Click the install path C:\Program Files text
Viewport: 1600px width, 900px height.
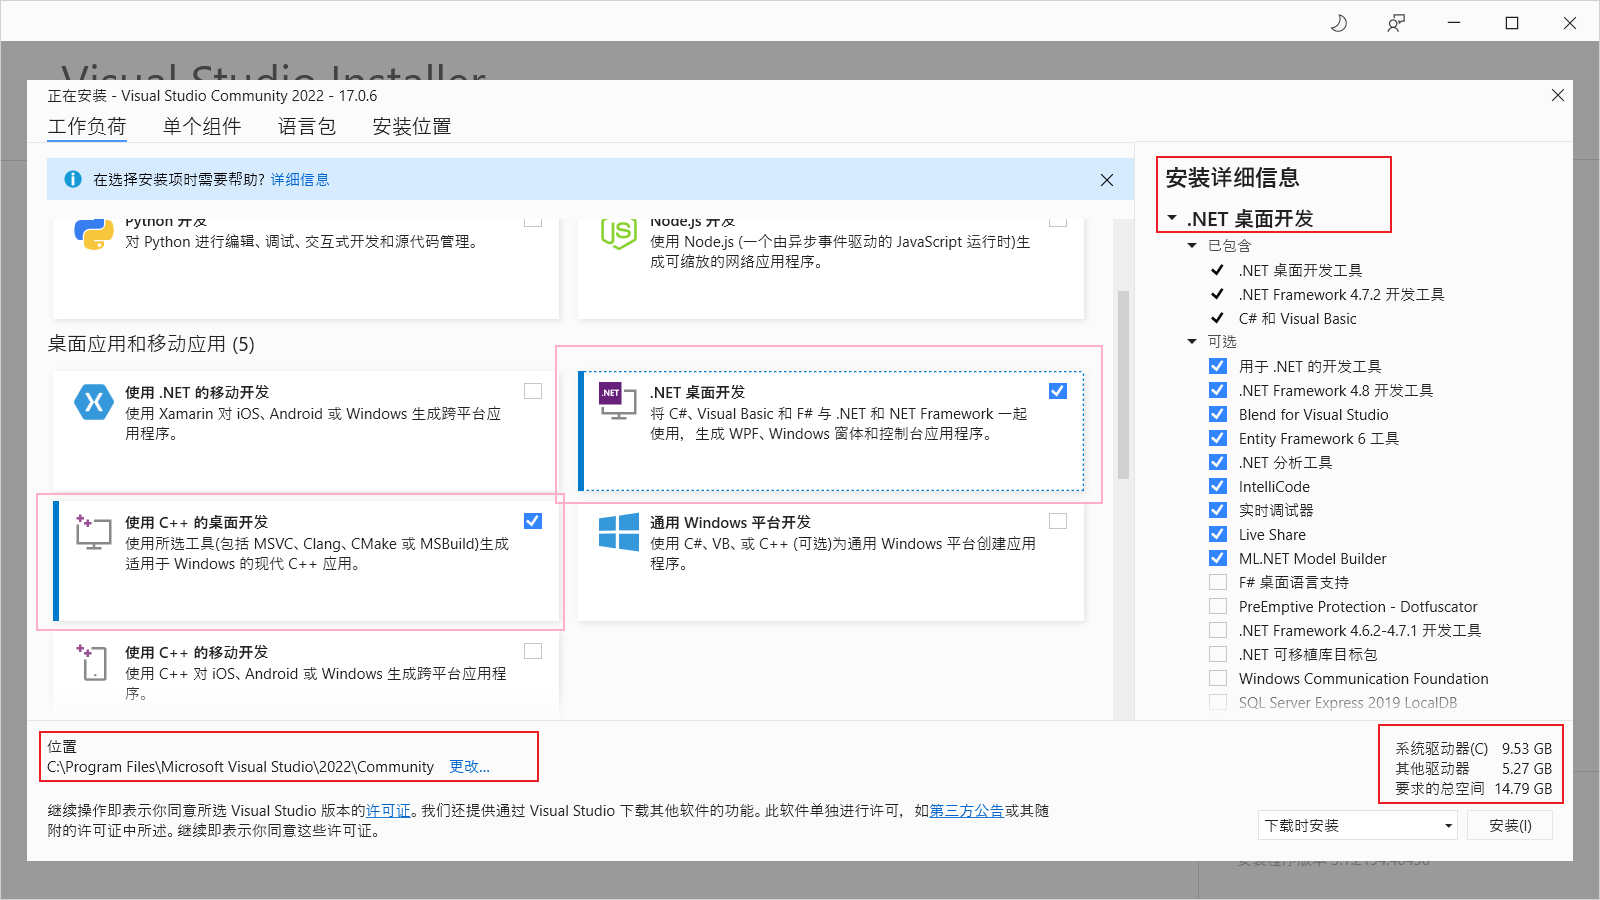click(240, 767)
